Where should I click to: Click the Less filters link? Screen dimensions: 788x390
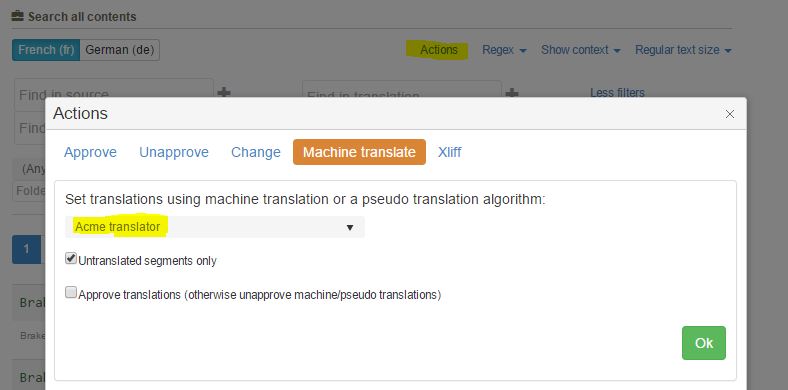click(617, 93)
